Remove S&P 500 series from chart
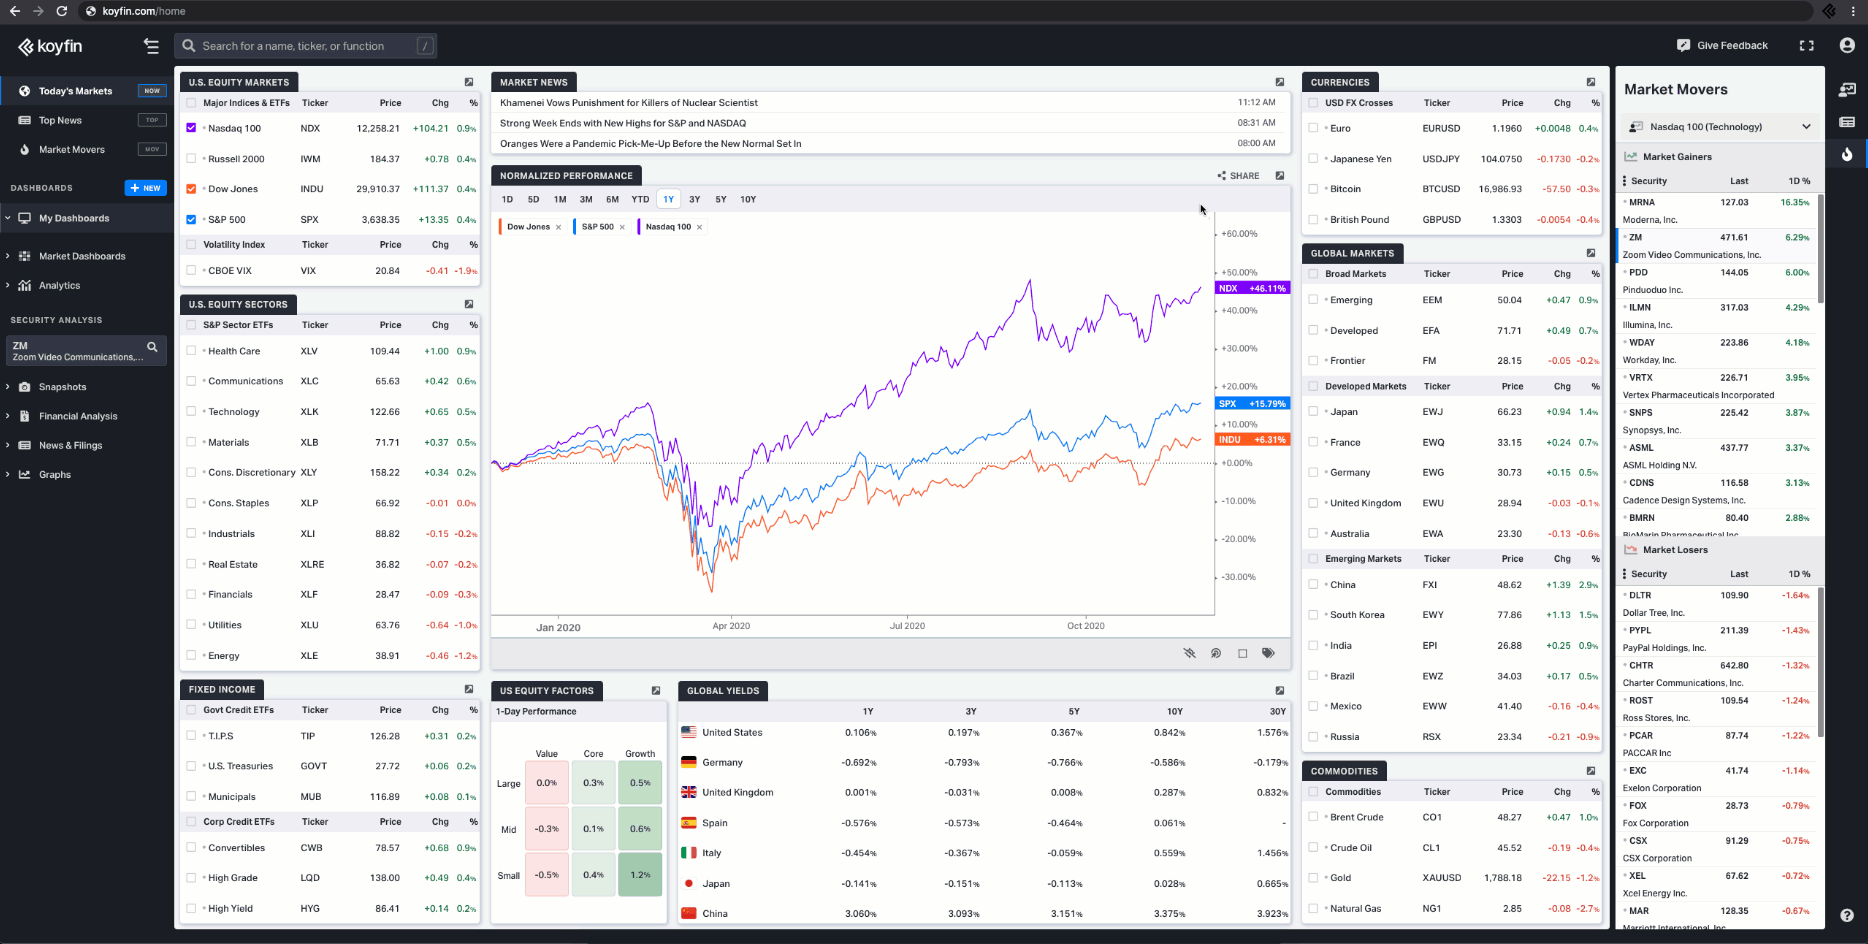 click(622, 227)
